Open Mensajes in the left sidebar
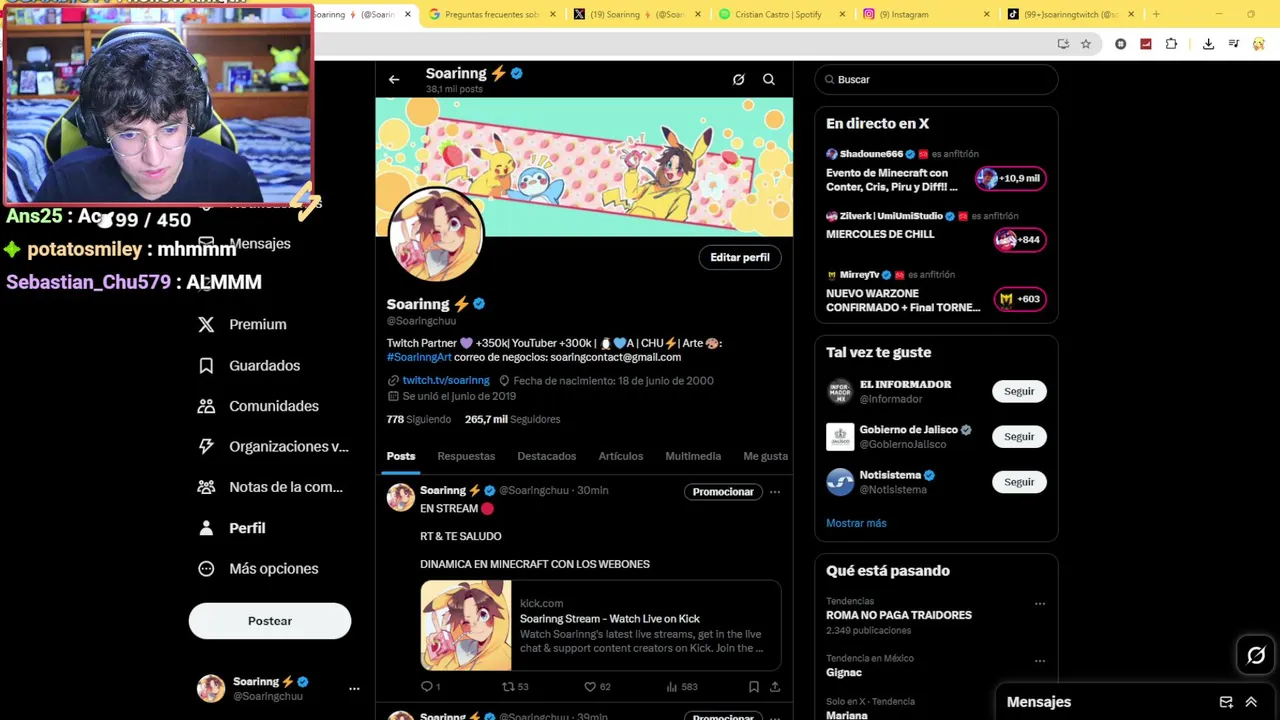This screenshot has width=1280, height=720. [258, 243]
